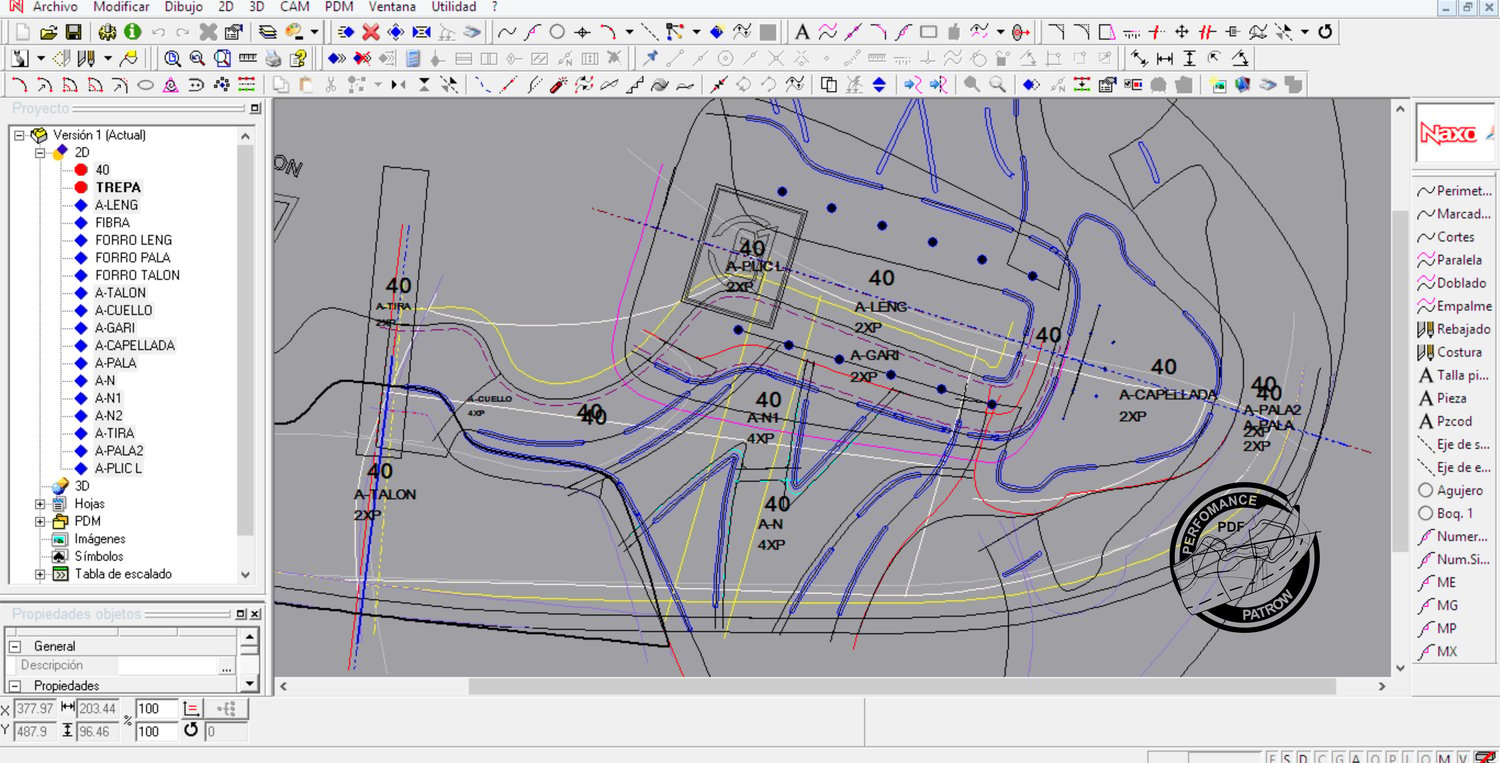Select the crosshair point tool

point(583,32)
